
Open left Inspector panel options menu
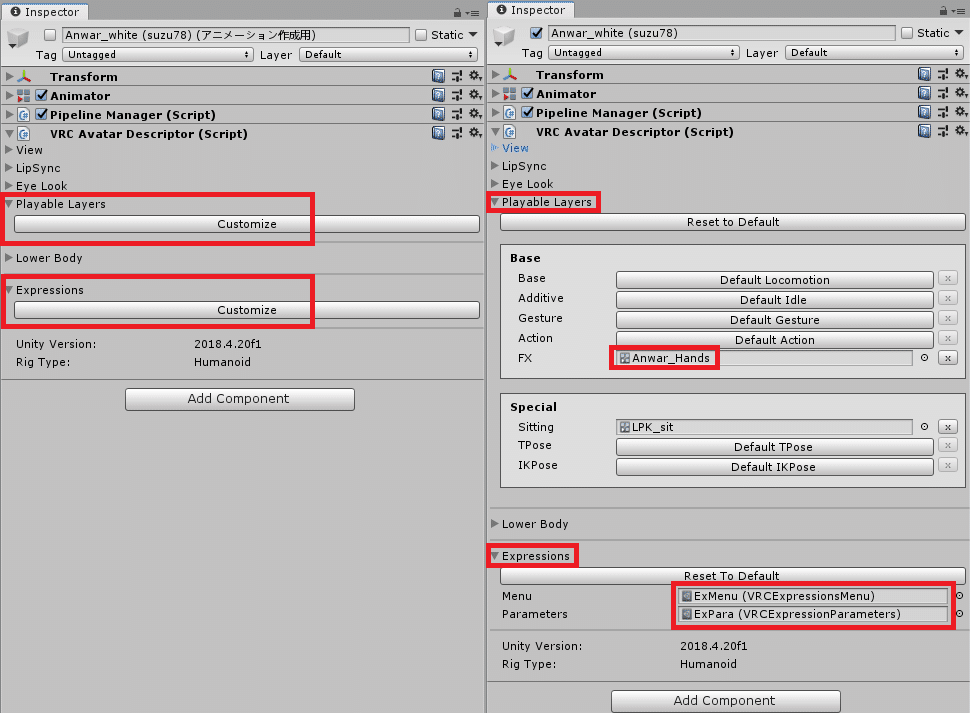tap(473, 13)
